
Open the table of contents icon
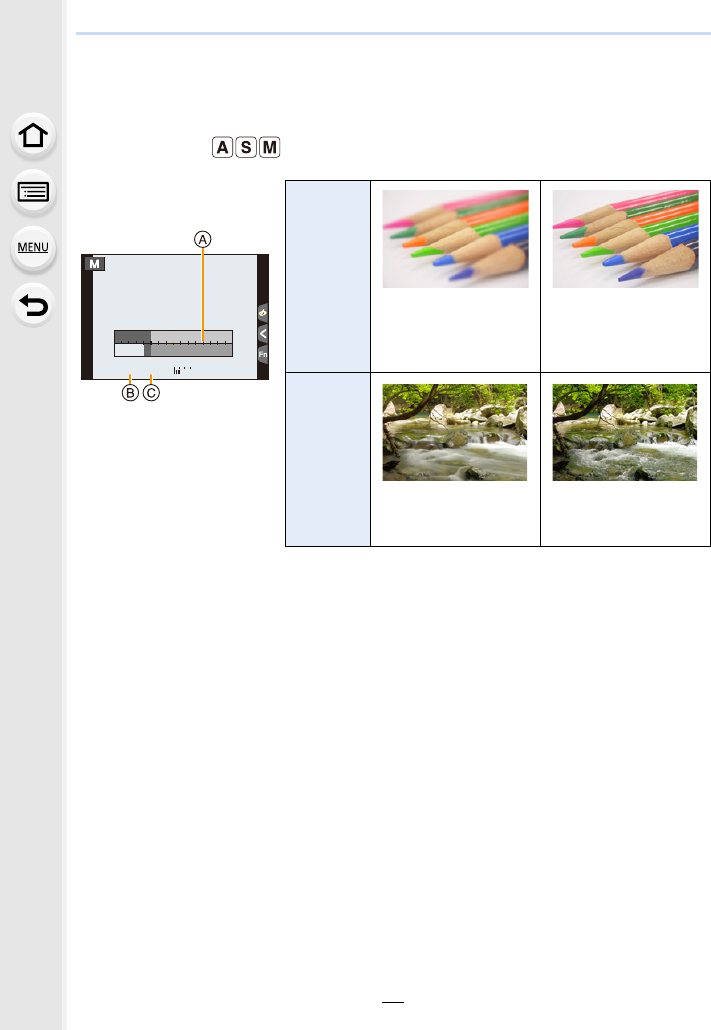(33, 192)
